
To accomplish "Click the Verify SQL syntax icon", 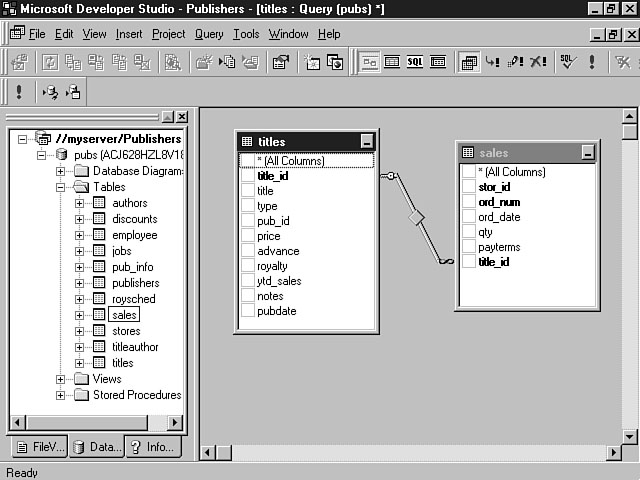I will coord(567,62).
